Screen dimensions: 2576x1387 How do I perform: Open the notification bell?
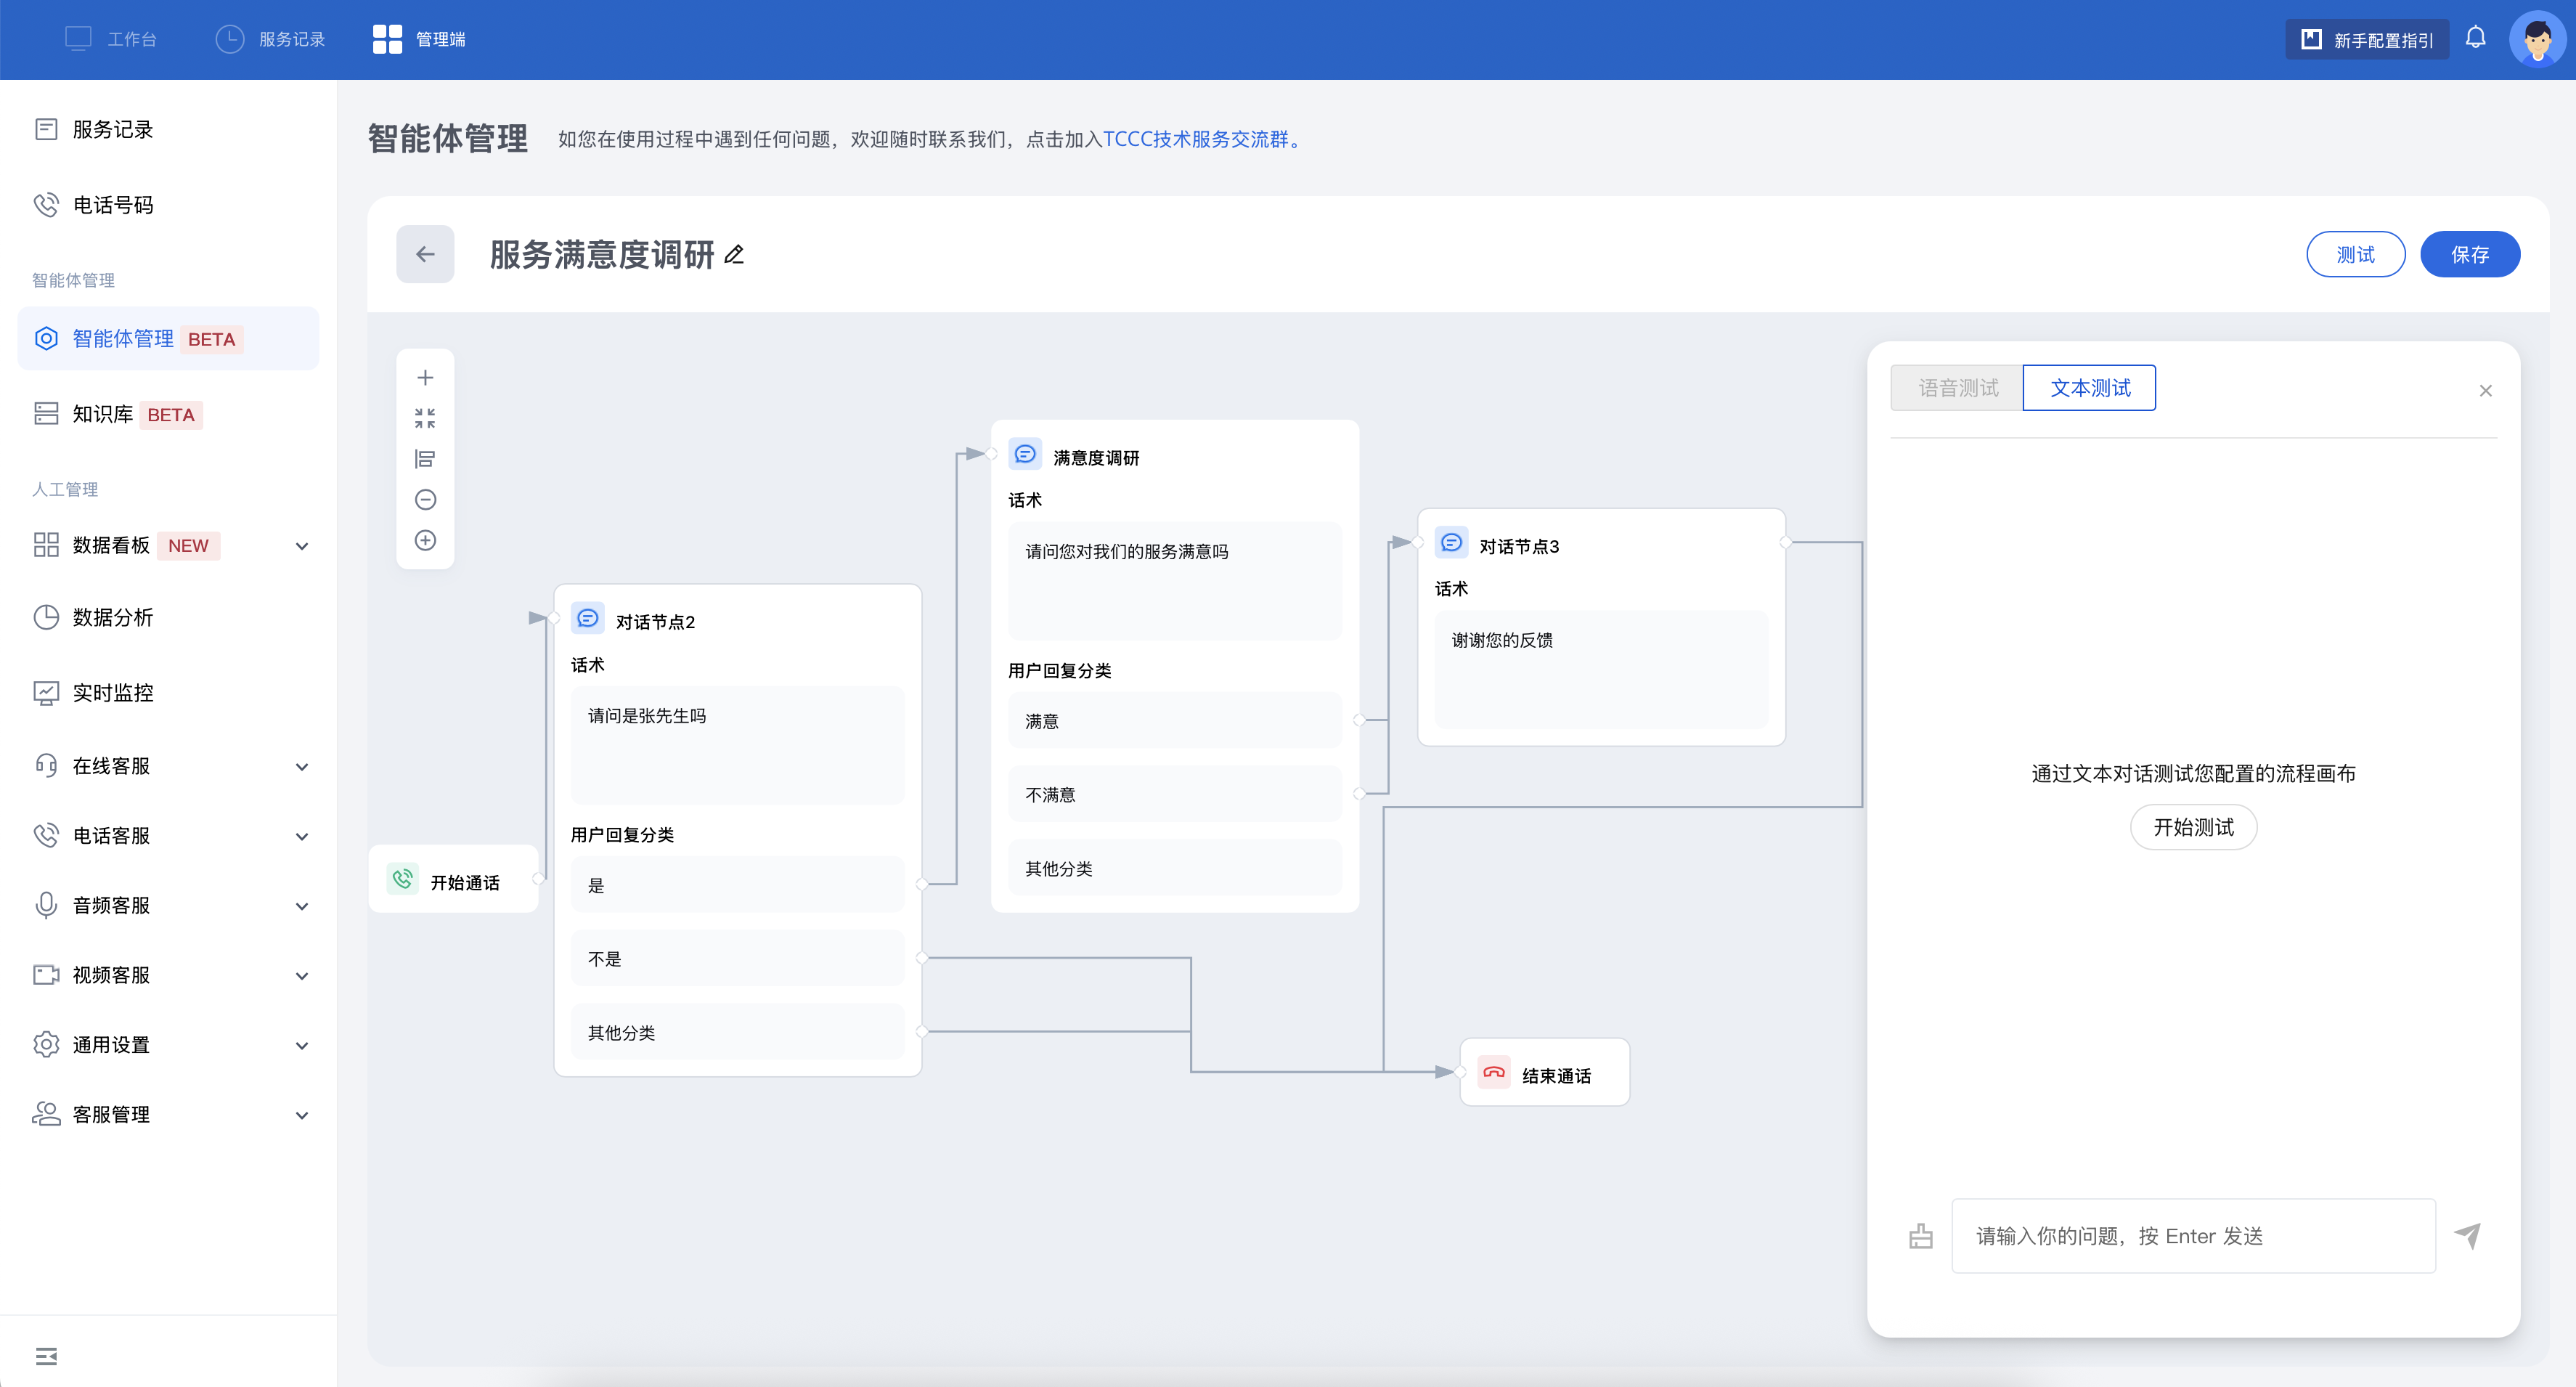2475,38
